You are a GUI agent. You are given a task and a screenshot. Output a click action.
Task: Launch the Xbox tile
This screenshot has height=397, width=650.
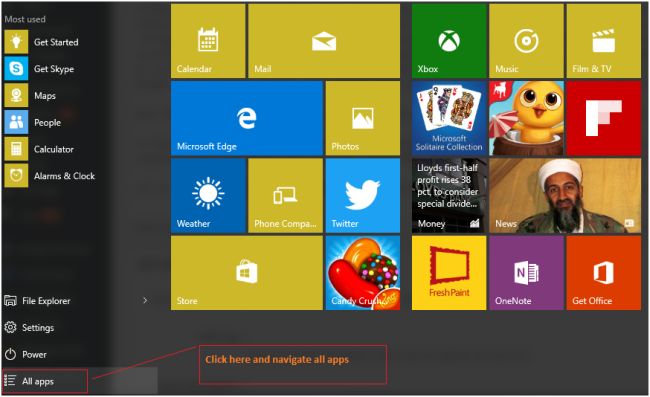449,41
